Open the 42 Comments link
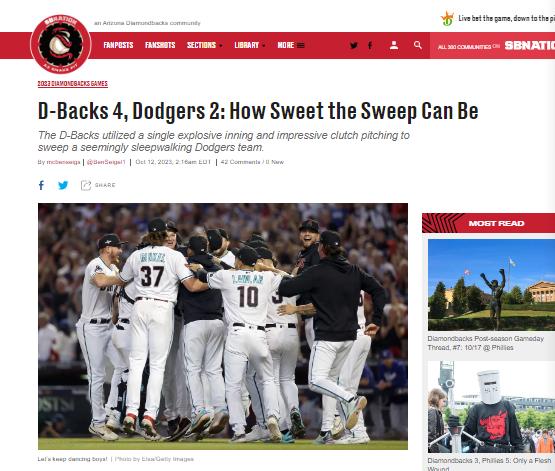Viewport: 555px width, 471px height. tap(240, 162)
